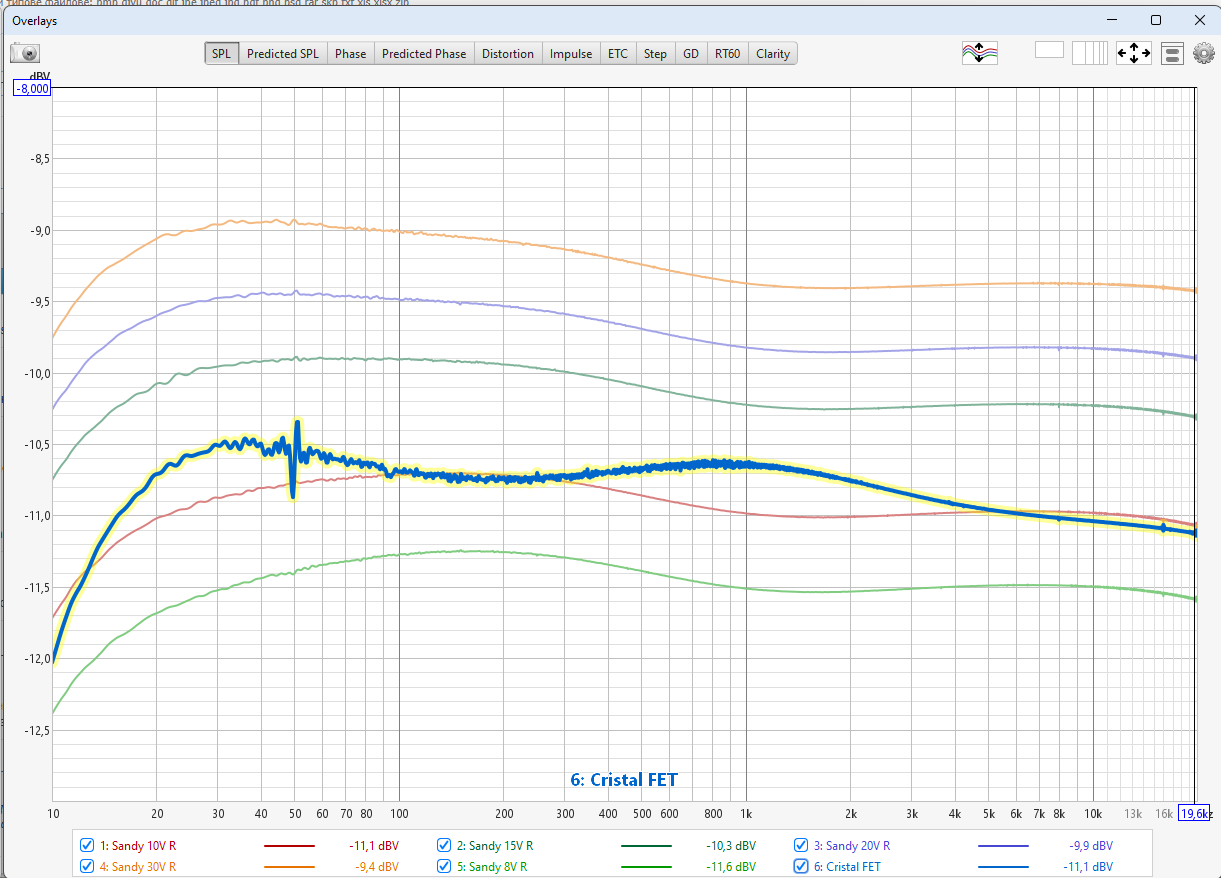The image size is (1221, 878).
Task: Uncheck the Sandy 30V R trace checkbox
Action: click(x=87, y=867)
